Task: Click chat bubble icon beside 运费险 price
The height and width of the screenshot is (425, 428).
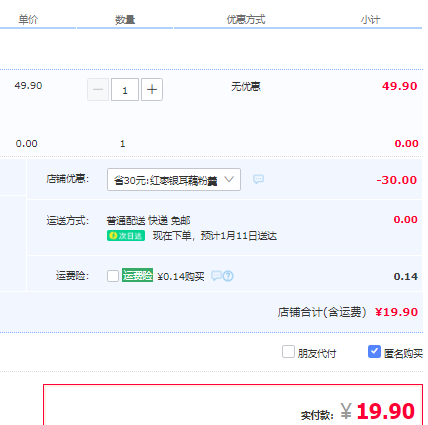Action: [x=216, y=276]
